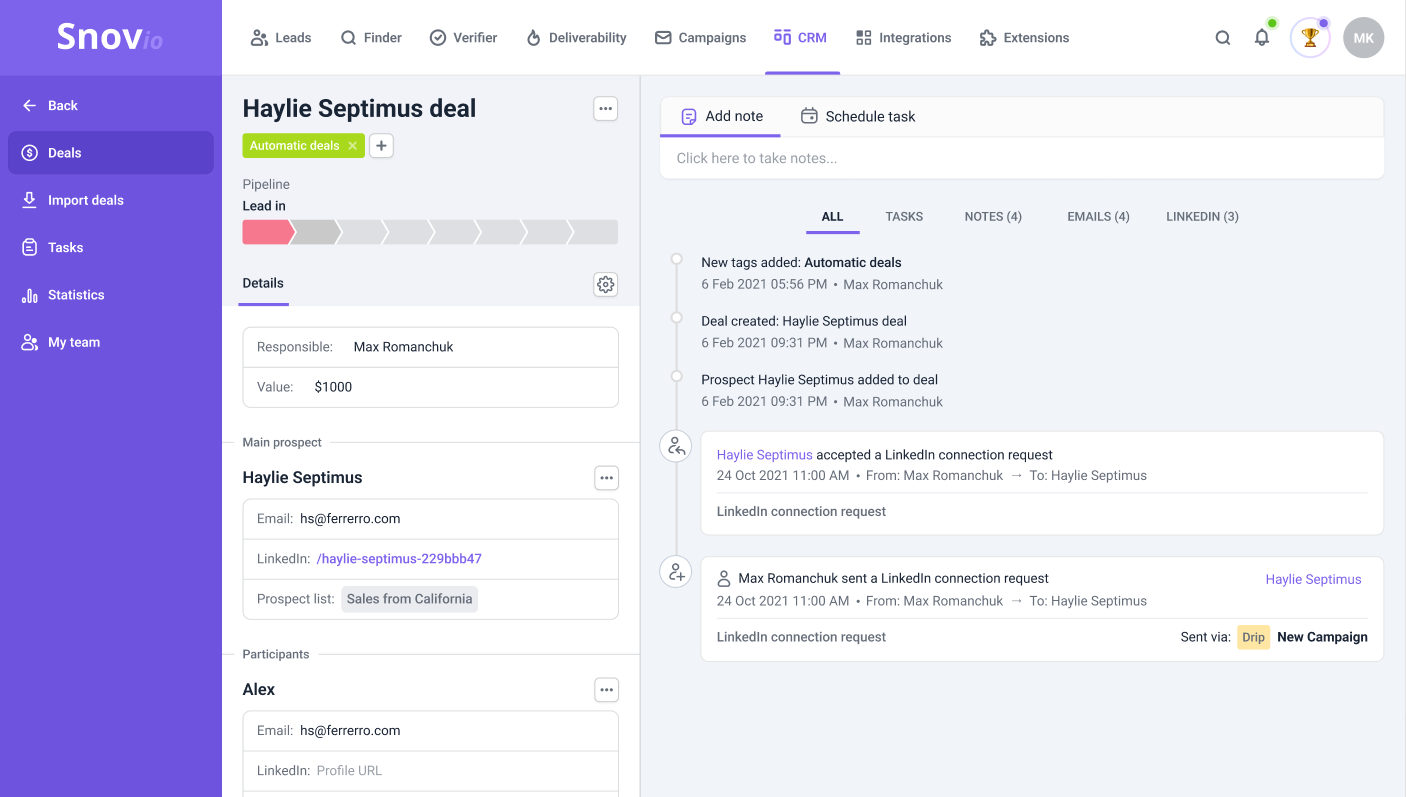Click the 'New tags added: Automatic deals' entry
Image resolution: width=1406 pixels, height=797 pixels.
point(801,262)
